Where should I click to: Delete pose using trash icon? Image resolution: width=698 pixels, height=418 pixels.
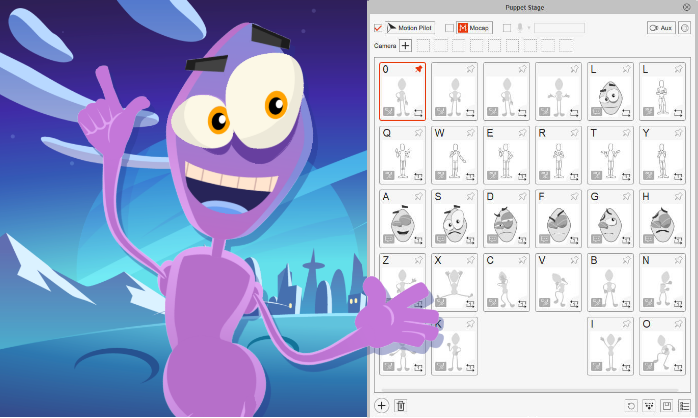click(x=400, y=405)
